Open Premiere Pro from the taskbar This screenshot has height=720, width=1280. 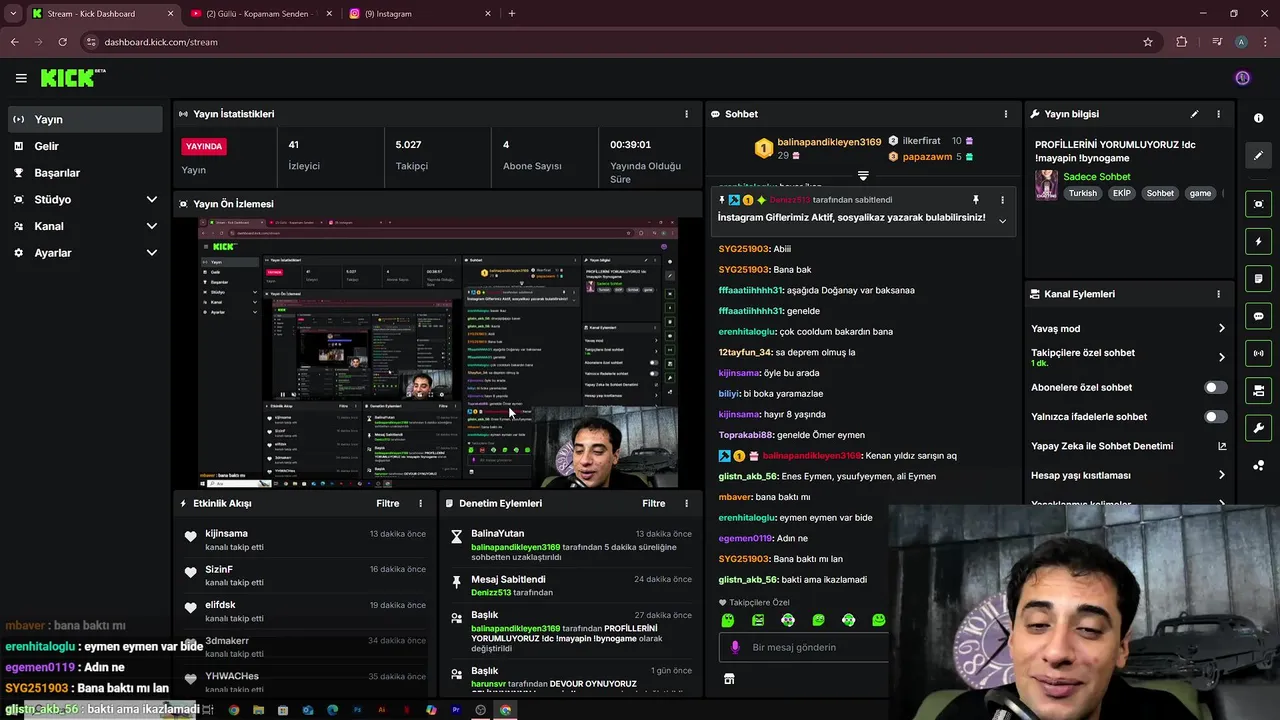pos(456,710)
